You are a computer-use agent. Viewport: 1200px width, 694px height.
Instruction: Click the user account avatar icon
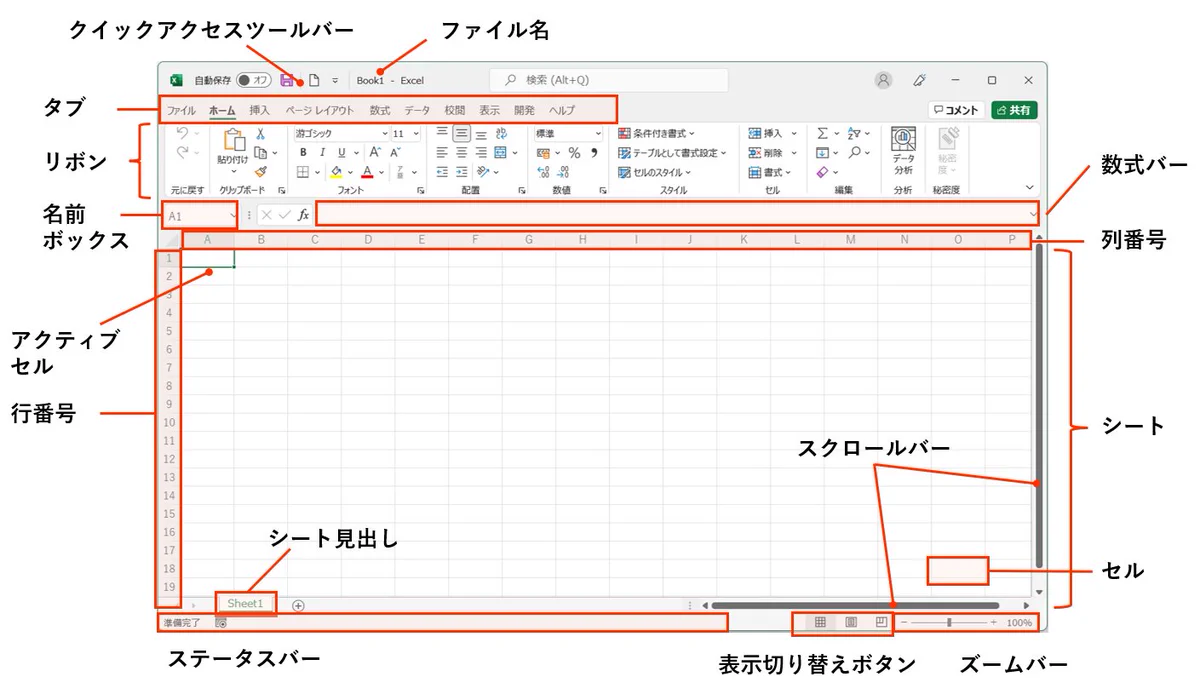(x=883, y=80)
